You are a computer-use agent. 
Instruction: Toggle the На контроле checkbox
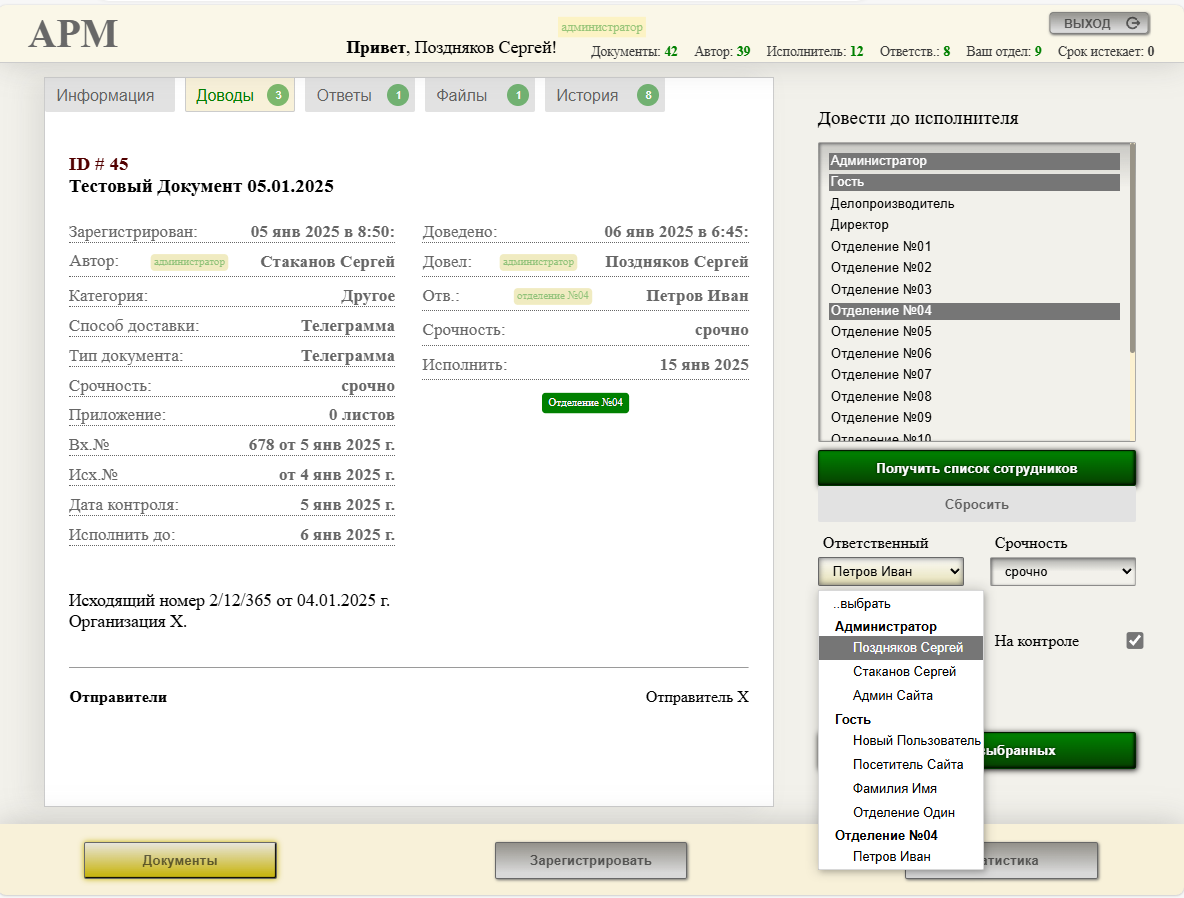click(1135, 640)
